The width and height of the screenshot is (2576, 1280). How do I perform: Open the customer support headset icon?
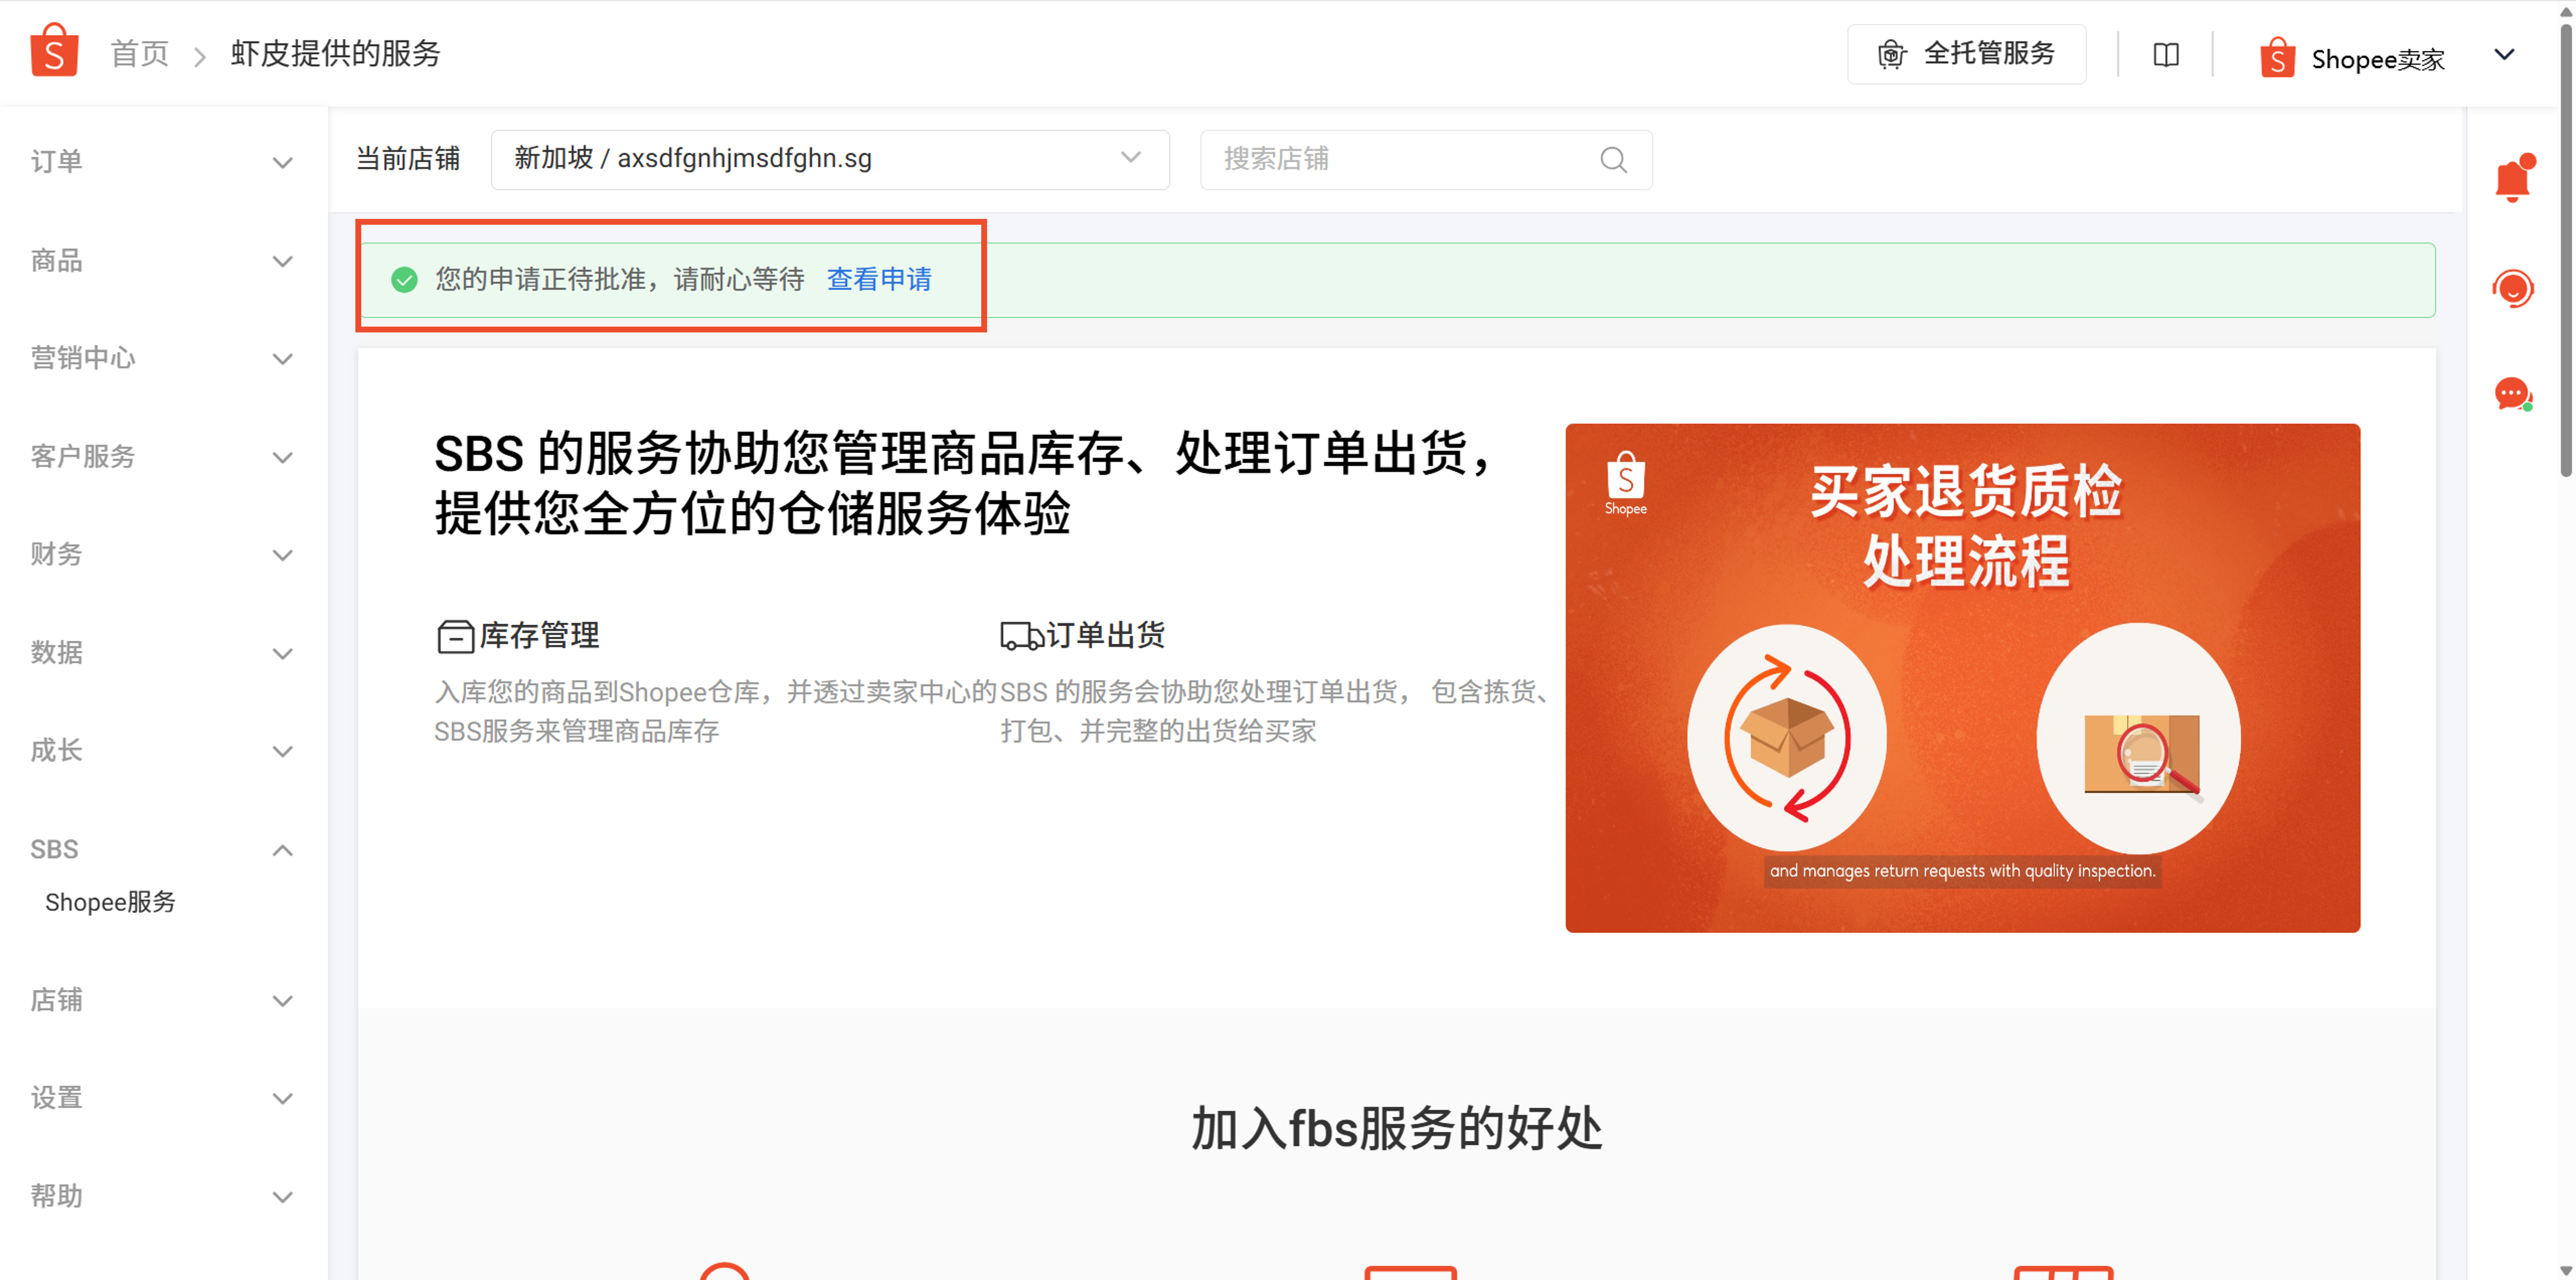point(2513,288)
